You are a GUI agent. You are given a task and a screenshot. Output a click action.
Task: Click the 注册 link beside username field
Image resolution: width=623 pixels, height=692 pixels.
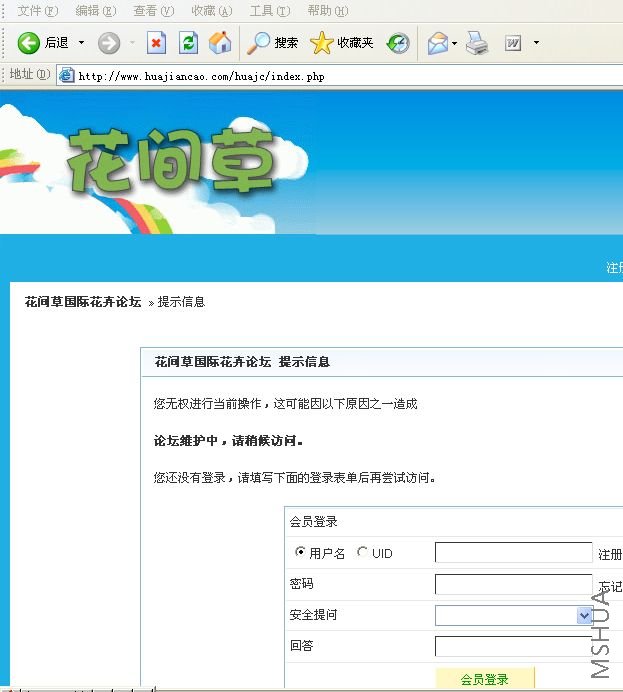(610, 554)
